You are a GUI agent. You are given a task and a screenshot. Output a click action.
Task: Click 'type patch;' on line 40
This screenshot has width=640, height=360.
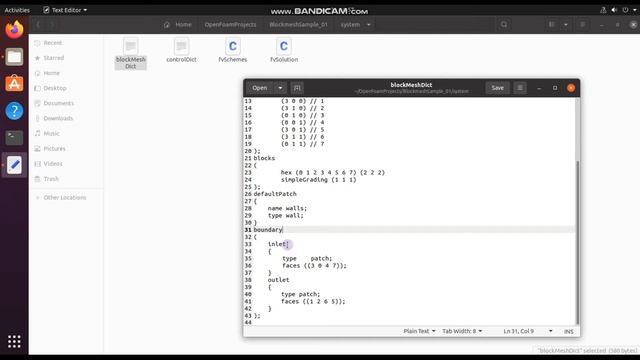click(300, 294)
